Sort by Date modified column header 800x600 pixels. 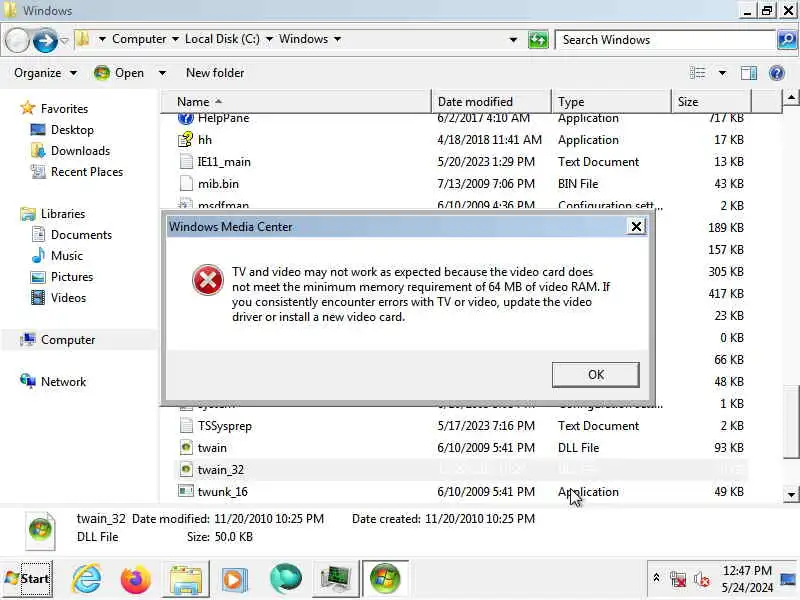click(x=491, y=102)
